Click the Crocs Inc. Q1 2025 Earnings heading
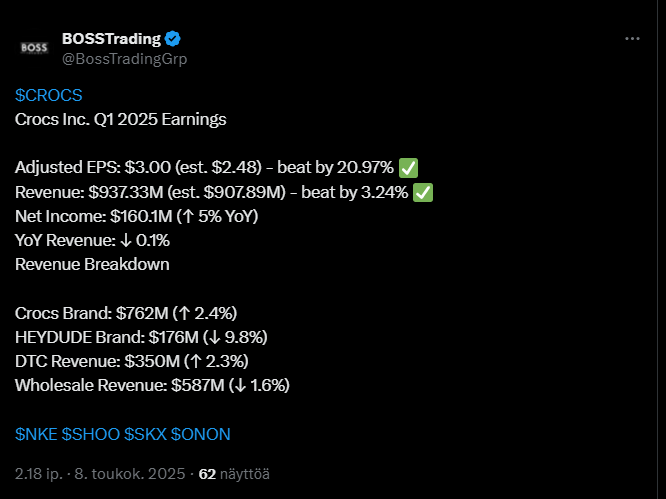The height and width of the screenshot is (499, 666). pos(121,120)
